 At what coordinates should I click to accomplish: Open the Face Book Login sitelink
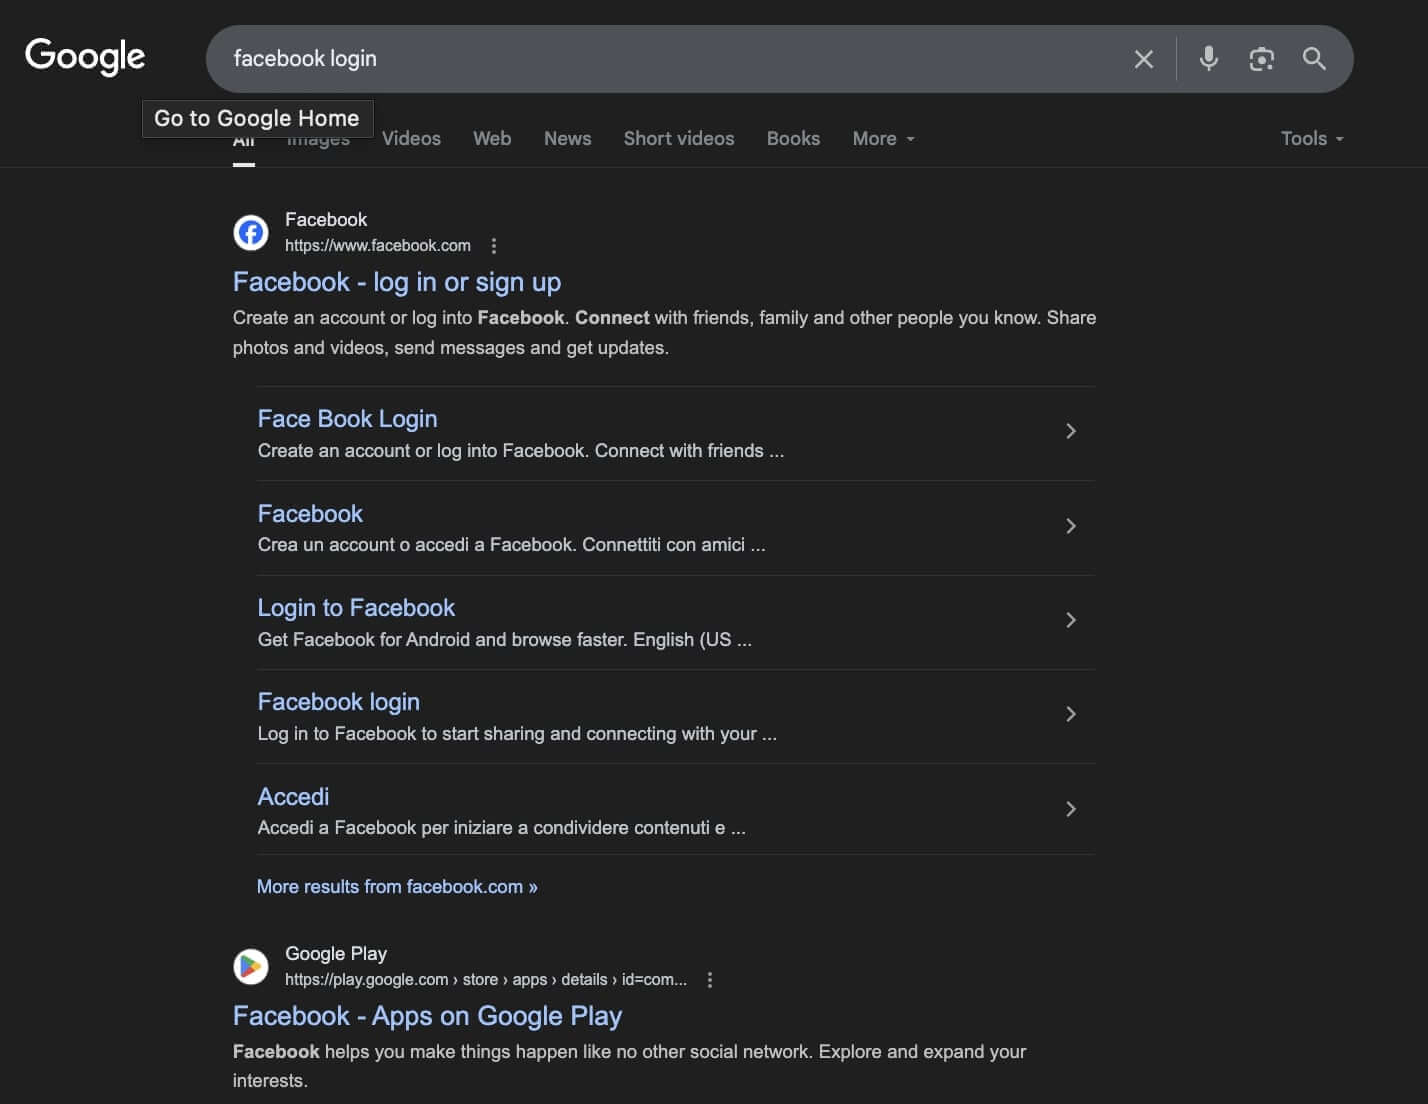coord(347,419)
